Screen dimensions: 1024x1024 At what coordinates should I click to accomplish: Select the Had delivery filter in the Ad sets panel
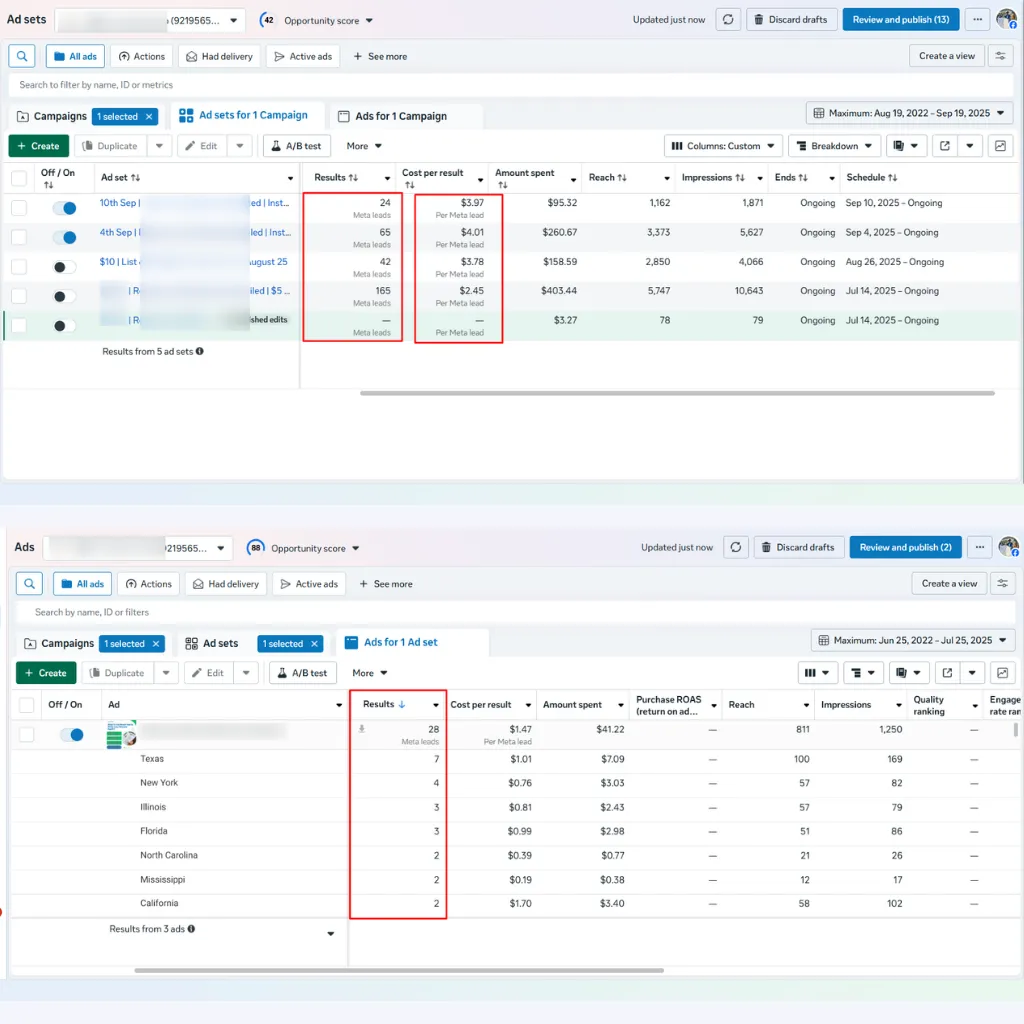click(x=219, y=56)
